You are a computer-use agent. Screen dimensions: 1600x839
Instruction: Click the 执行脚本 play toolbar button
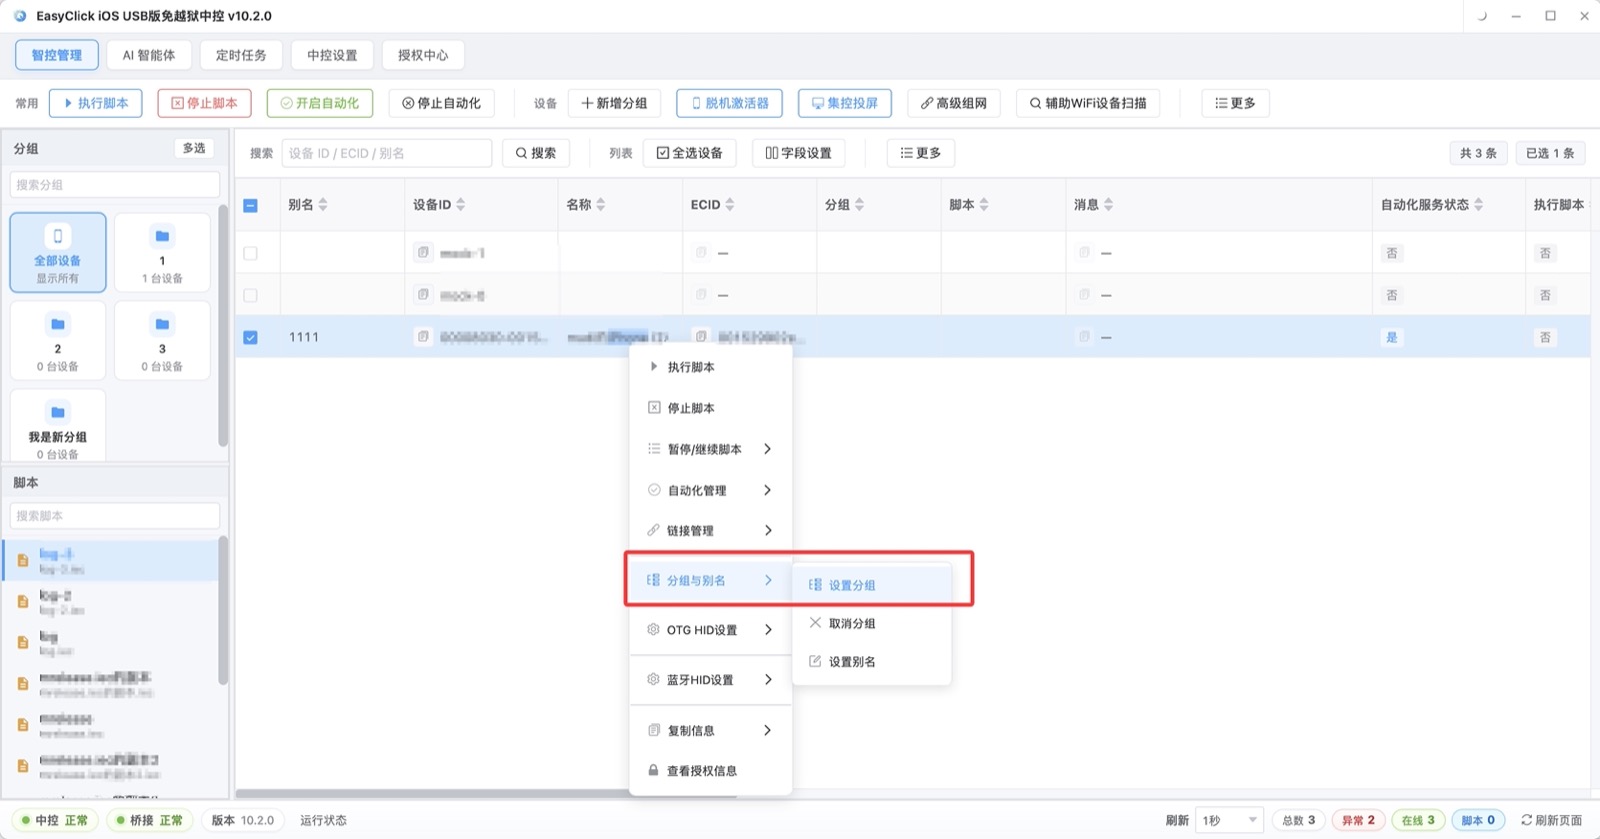(96, 103)
